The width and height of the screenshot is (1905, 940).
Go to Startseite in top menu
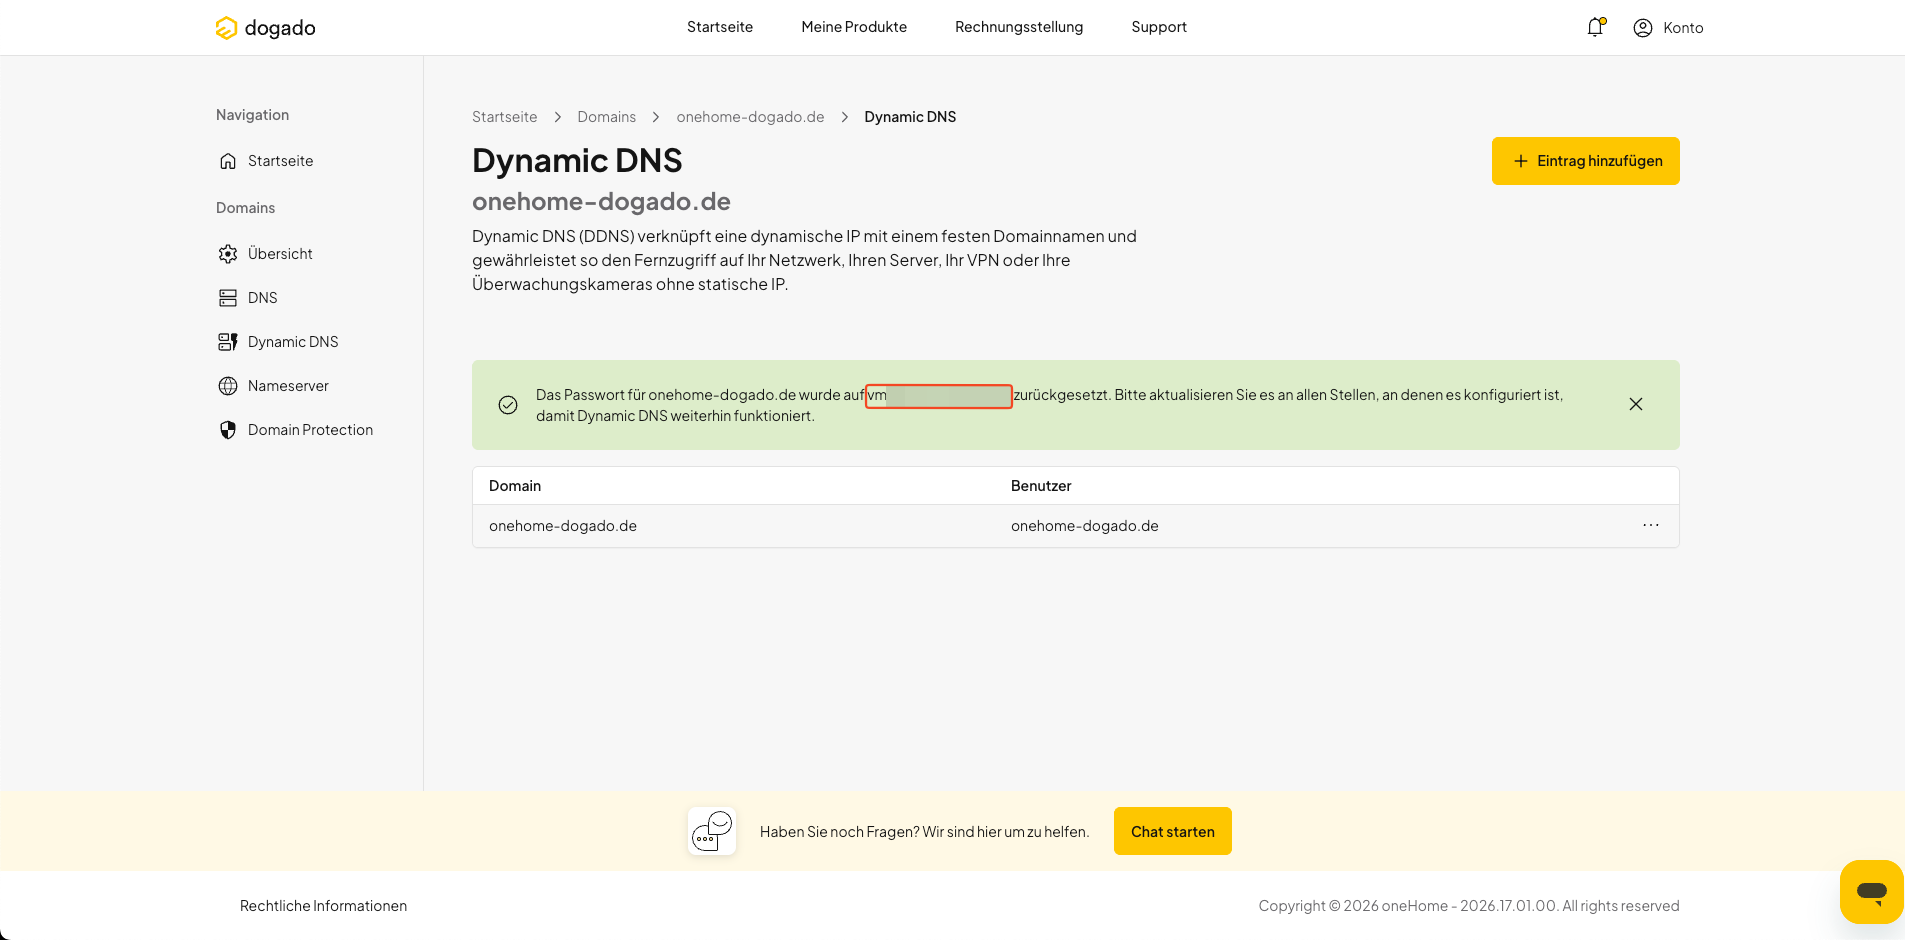[720, 27]
